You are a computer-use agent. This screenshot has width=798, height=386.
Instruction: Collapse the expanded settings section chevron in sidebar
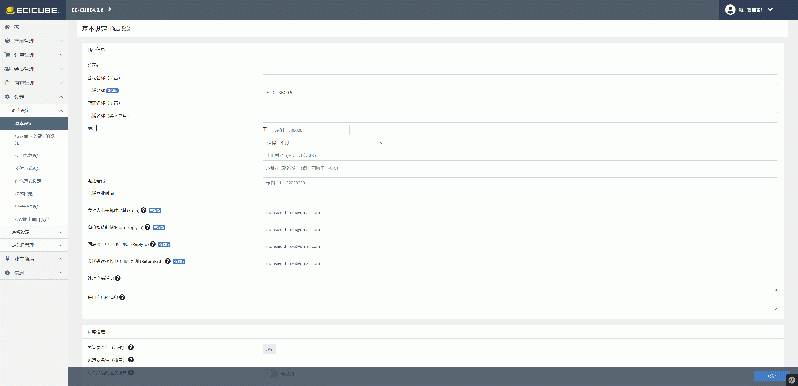point(61,97)
